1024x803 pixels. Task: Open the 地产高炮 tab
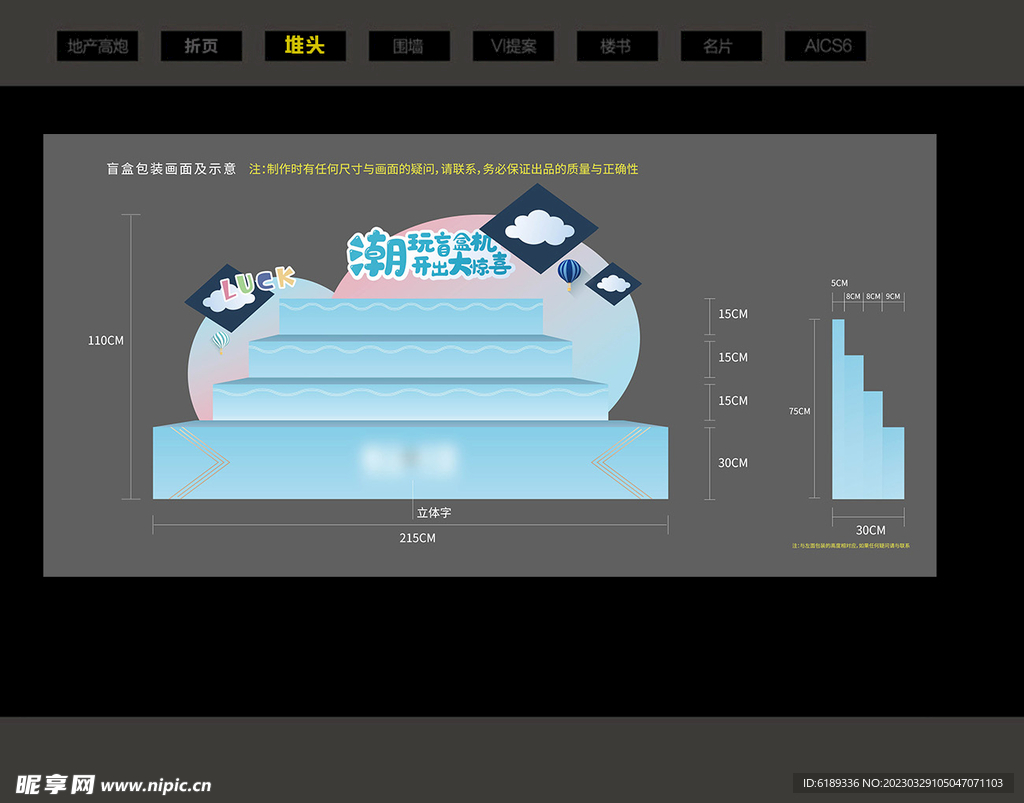(x=97, y=46)
